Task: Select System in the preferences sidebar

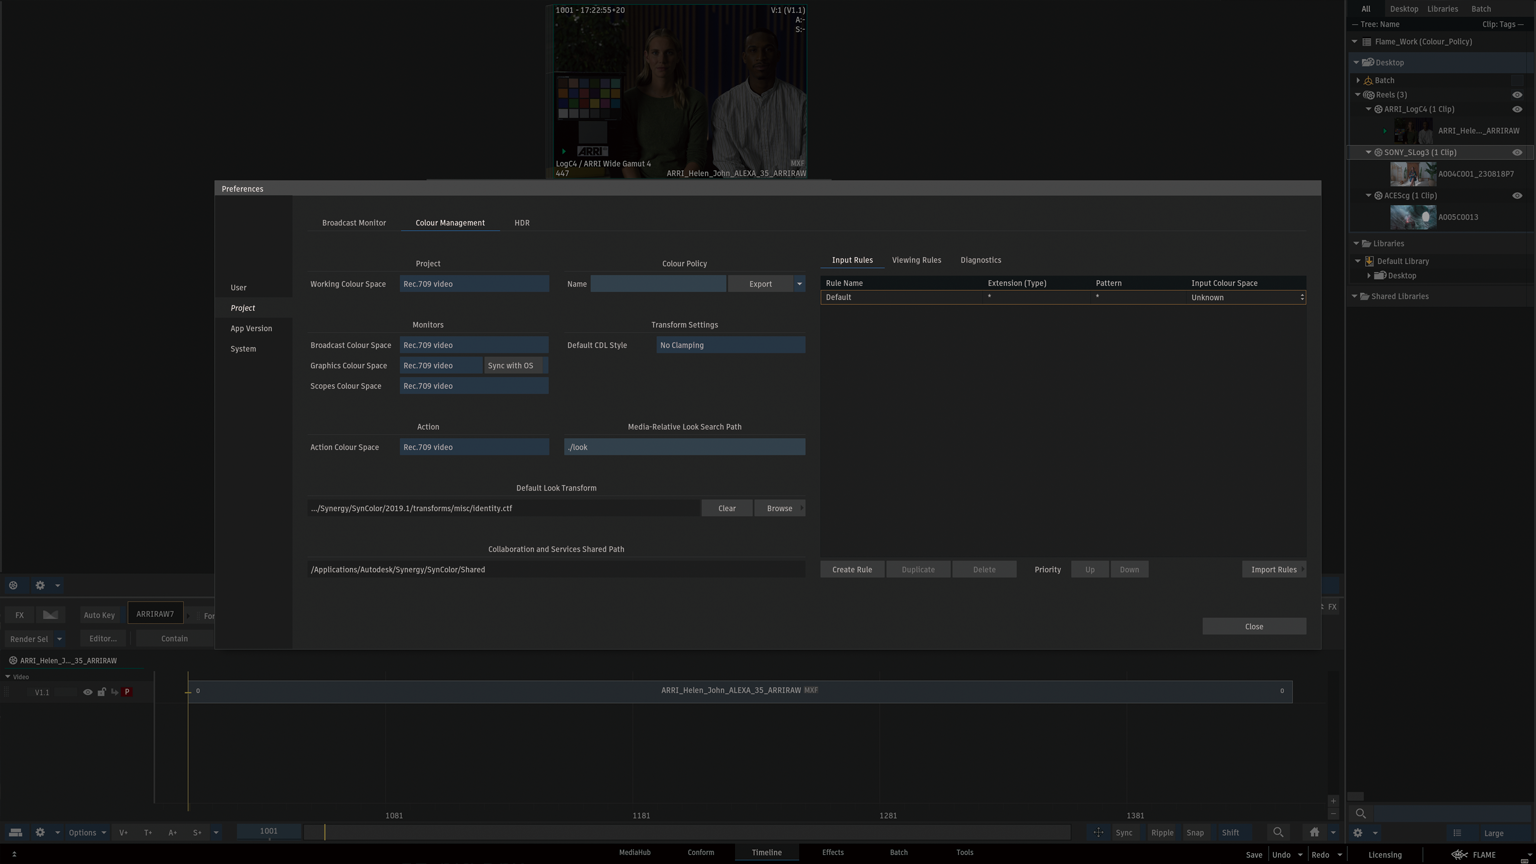Action: click(243, 349)
